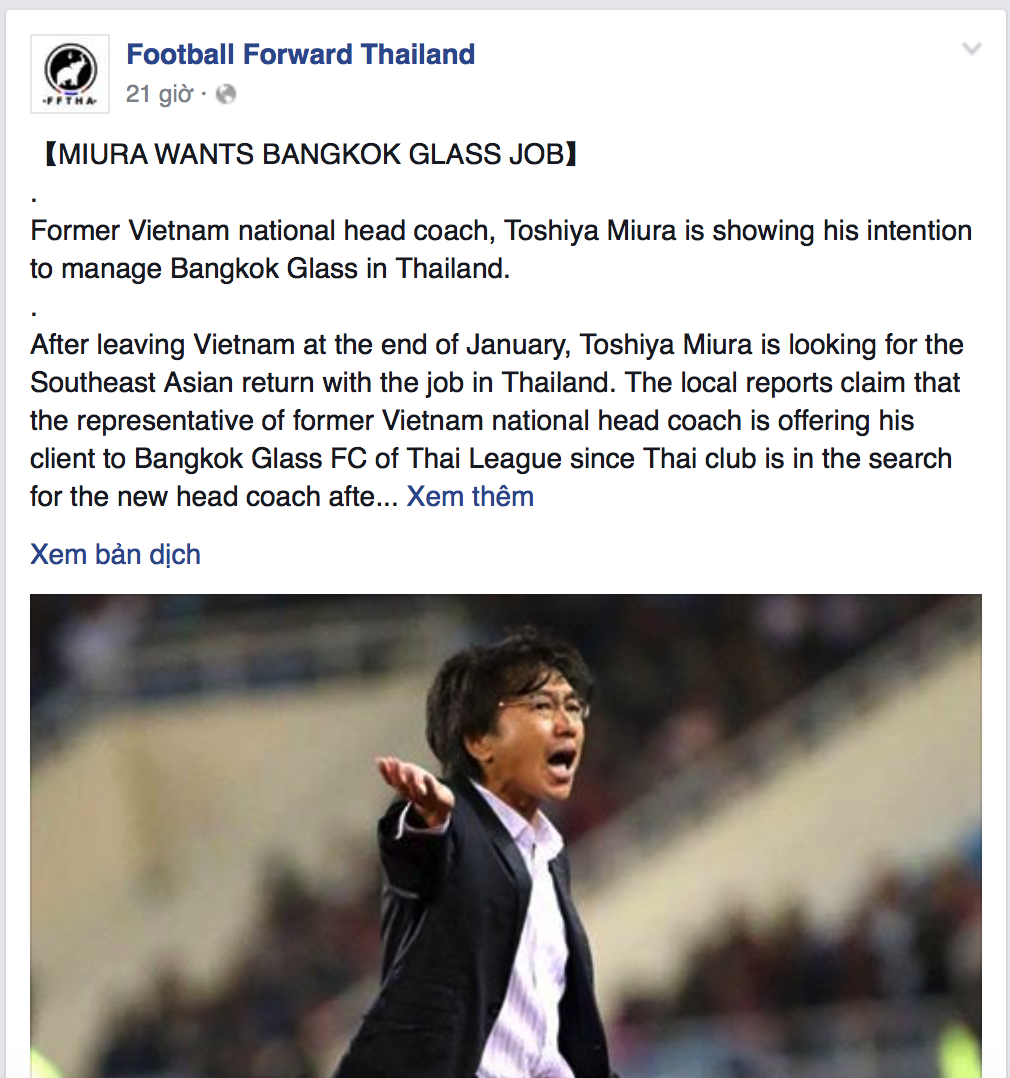Click the paragraph beginning "Former Vietnam national"
This screenshot has width=1010, height=1078.
coord(500,250)
